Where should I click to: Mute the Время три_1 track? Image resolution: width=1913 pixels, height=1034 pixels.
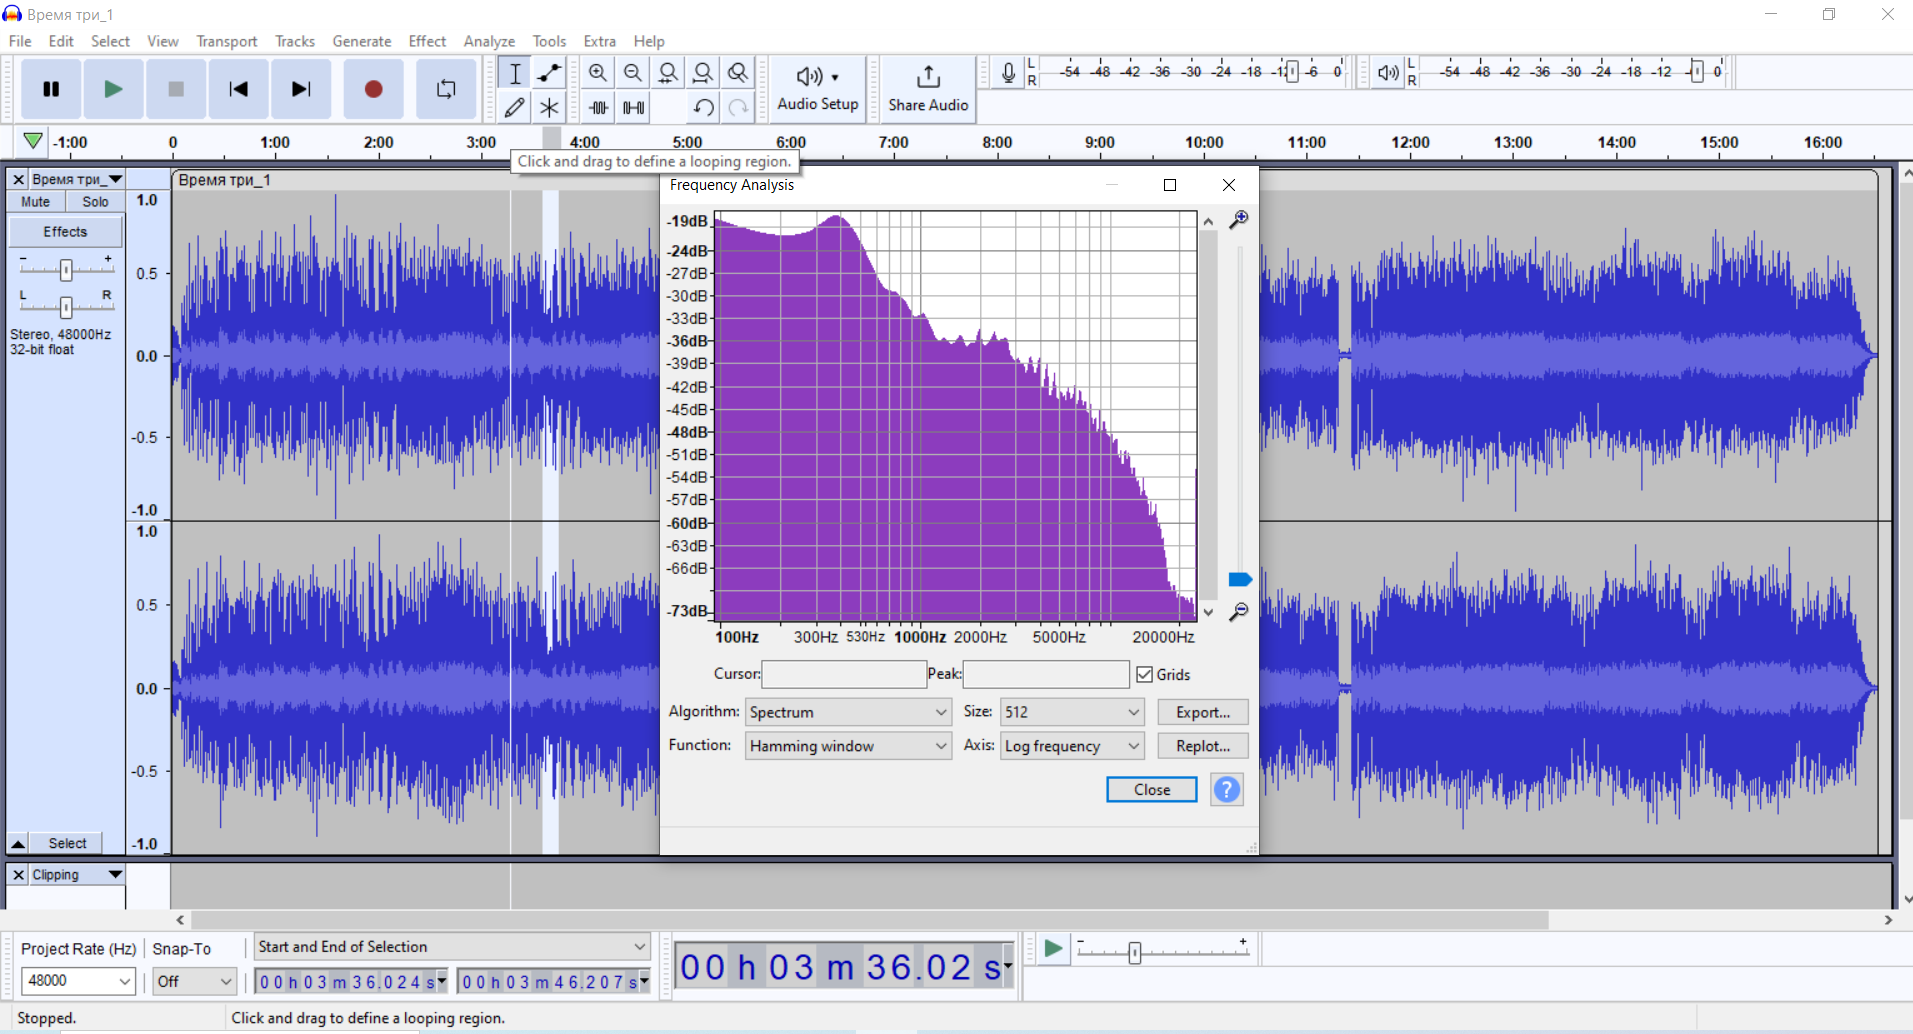tap(36, 202)
